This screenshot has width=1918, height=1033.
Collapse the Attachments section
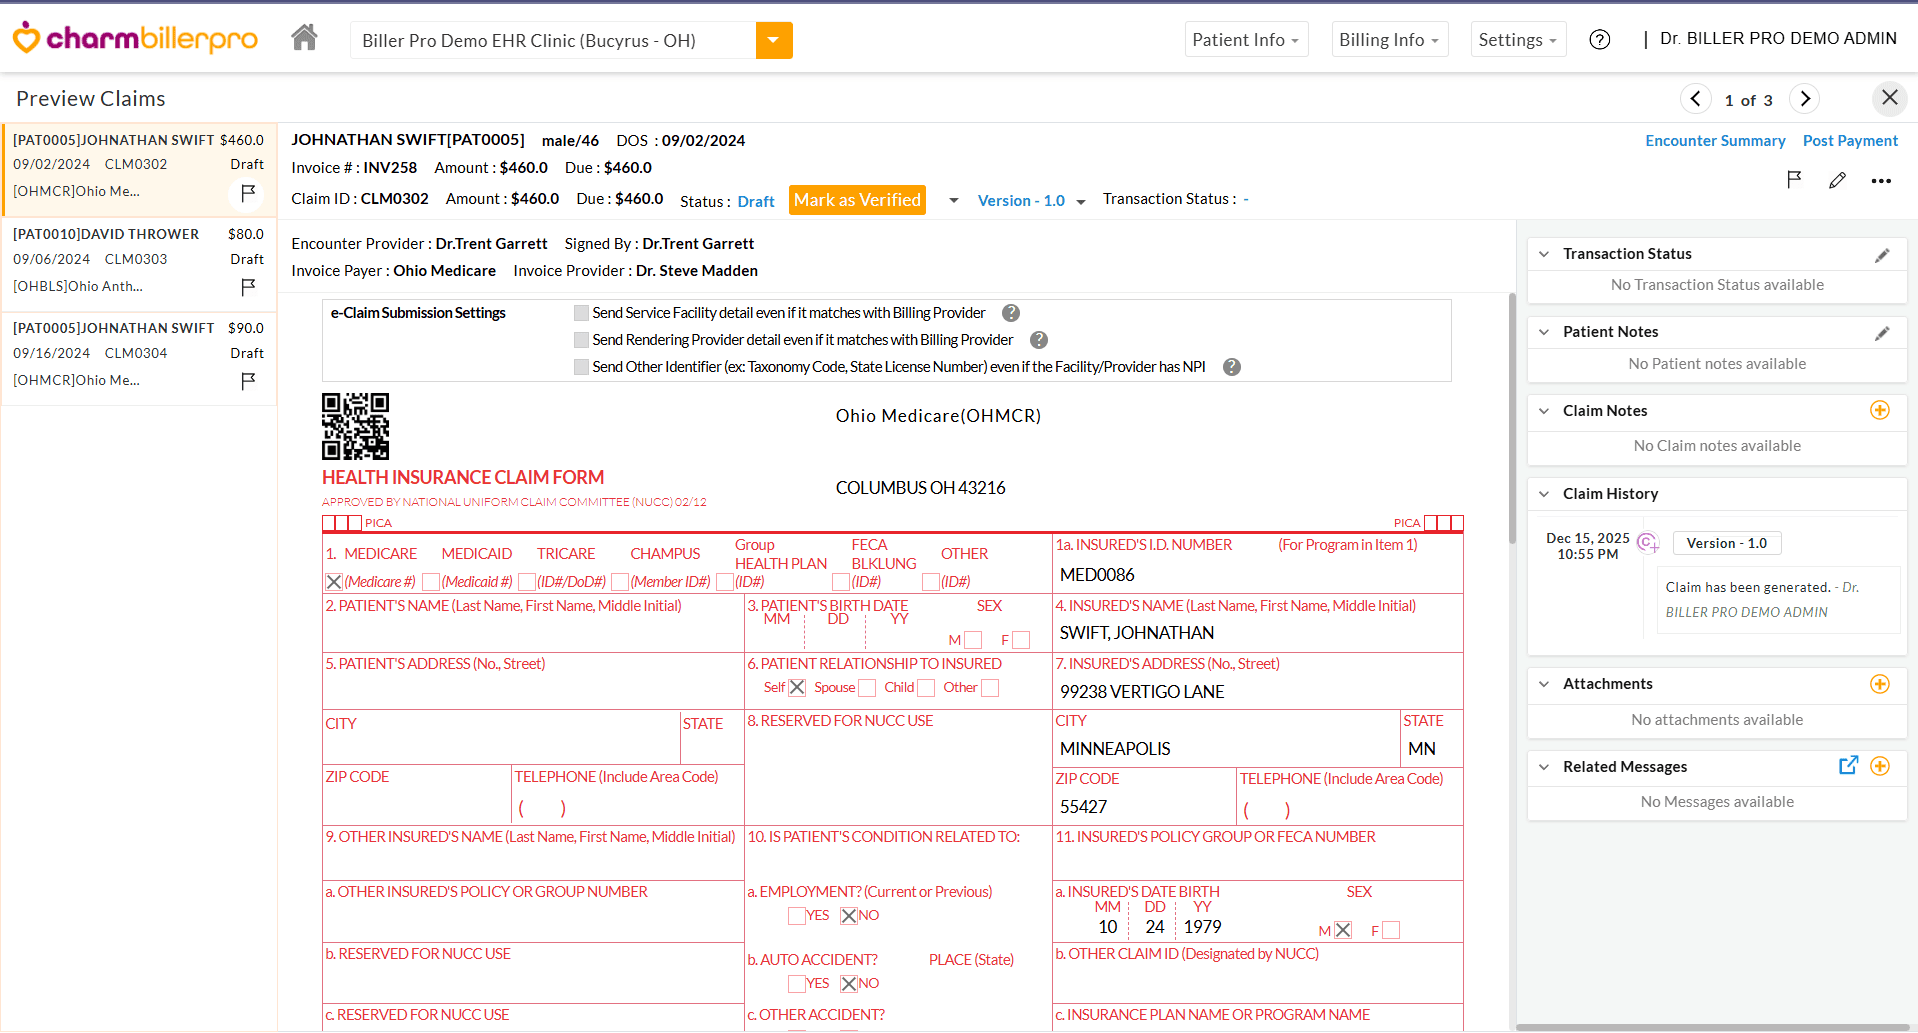point(1544,684)
